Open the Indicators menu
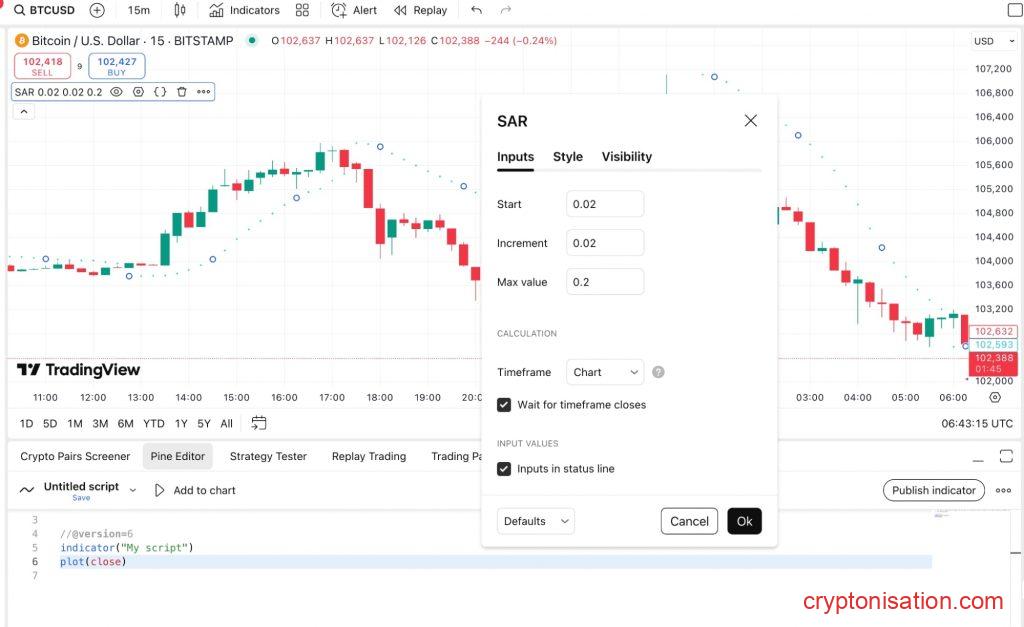The width and height of the screenshot is (1024, 627). (x=244, y=10)
